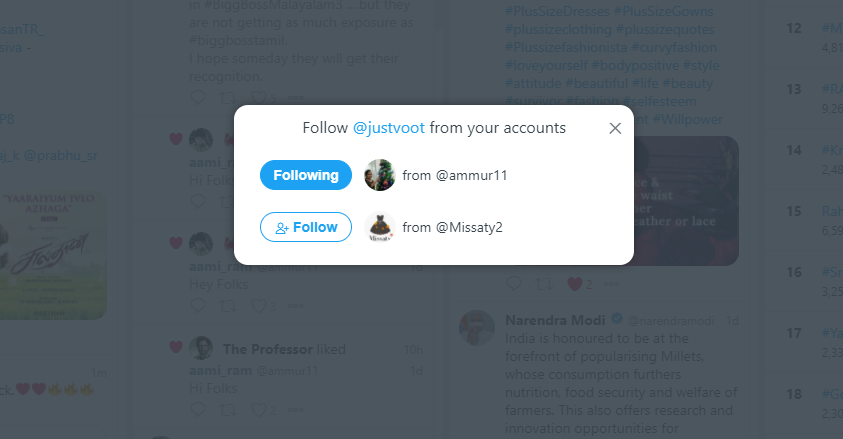Viewport: 843px width, 439px height.
Task: Click the @Missaty2 account avatar
Action: click(x=380, y=227)
